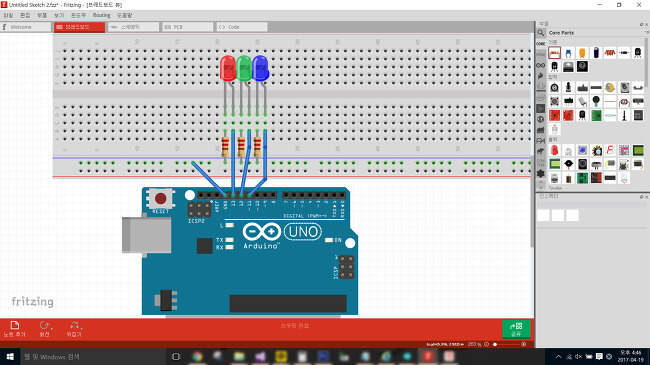Open the Arduino parts bin infinity icon
The height and width of the screenshot is (365, 650).
click(541, 65)
